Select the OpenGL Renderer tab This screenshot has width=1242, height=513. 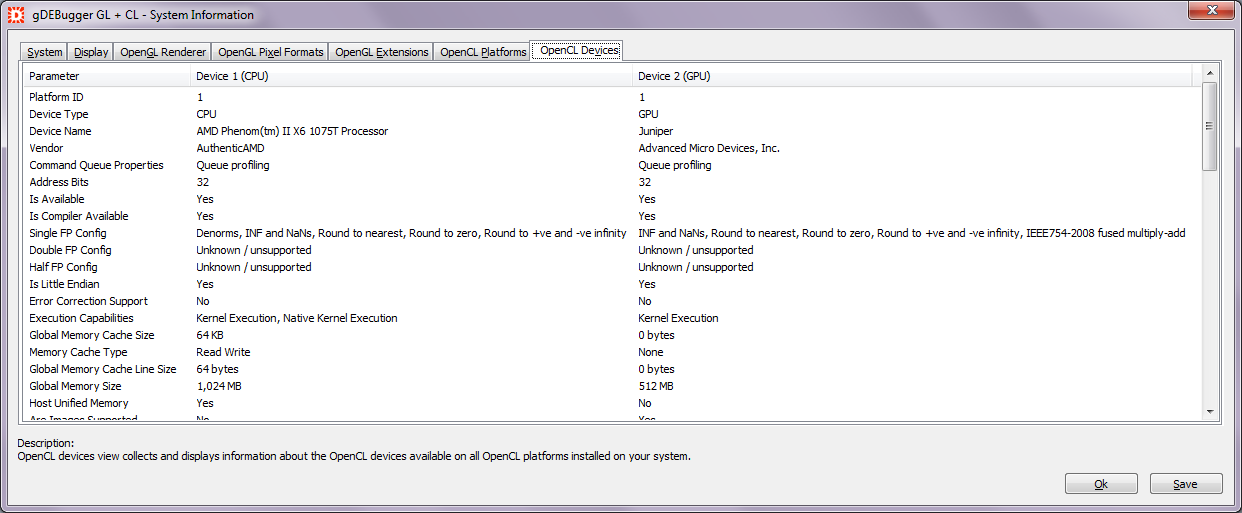(x=163, y=52)
